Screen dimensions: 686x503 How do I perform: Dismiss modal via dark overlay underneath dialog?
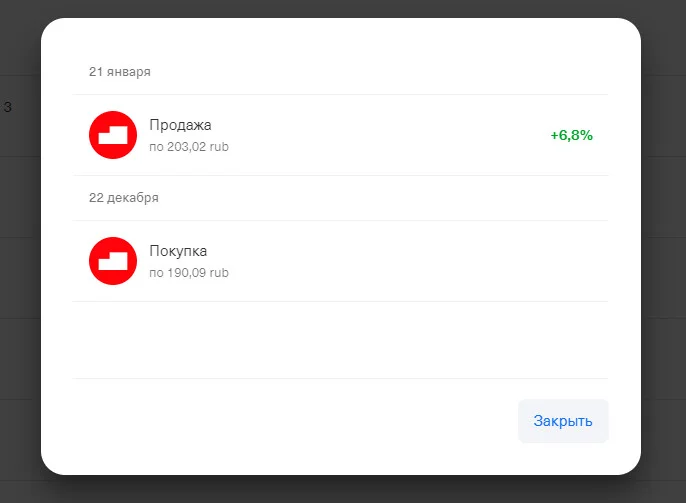[x=340, y=490]
